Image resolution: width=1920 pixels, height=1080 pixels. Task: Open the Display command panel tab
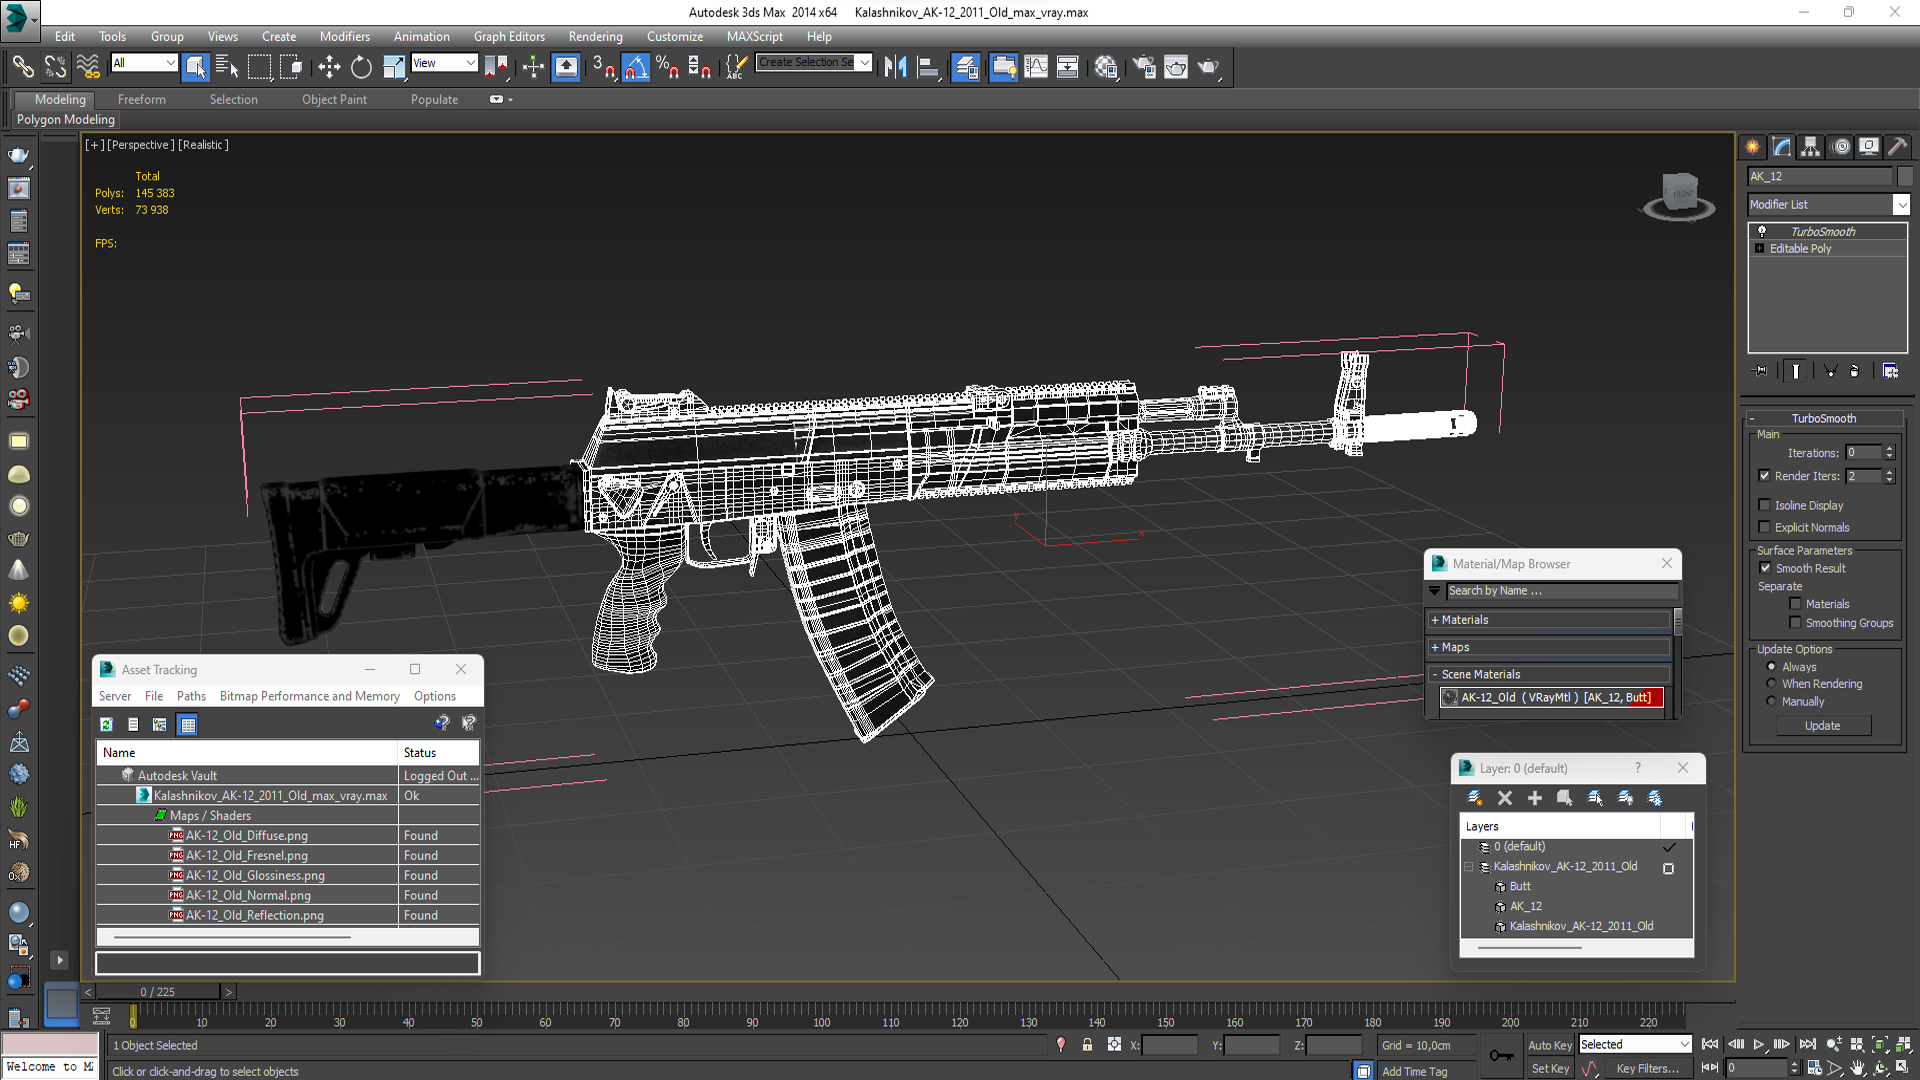tap(1869, 147)
